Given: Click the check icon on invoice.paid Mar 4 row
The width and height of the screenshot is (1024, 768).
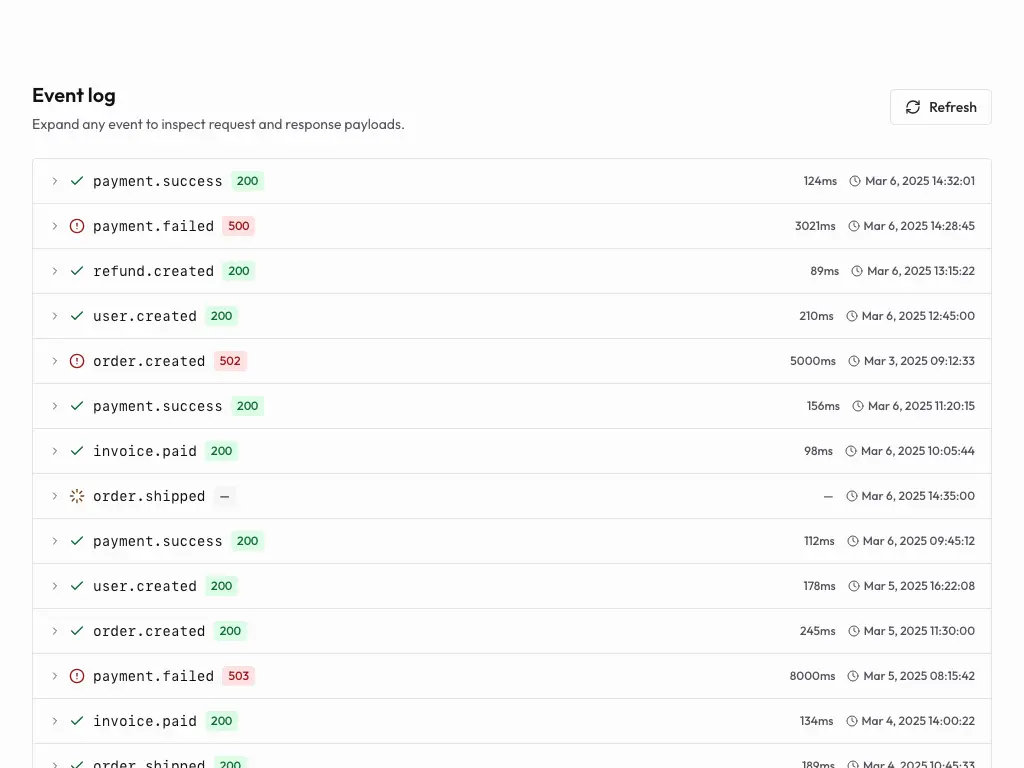Looking at the screenshot, I should click(x=77, y=721).
